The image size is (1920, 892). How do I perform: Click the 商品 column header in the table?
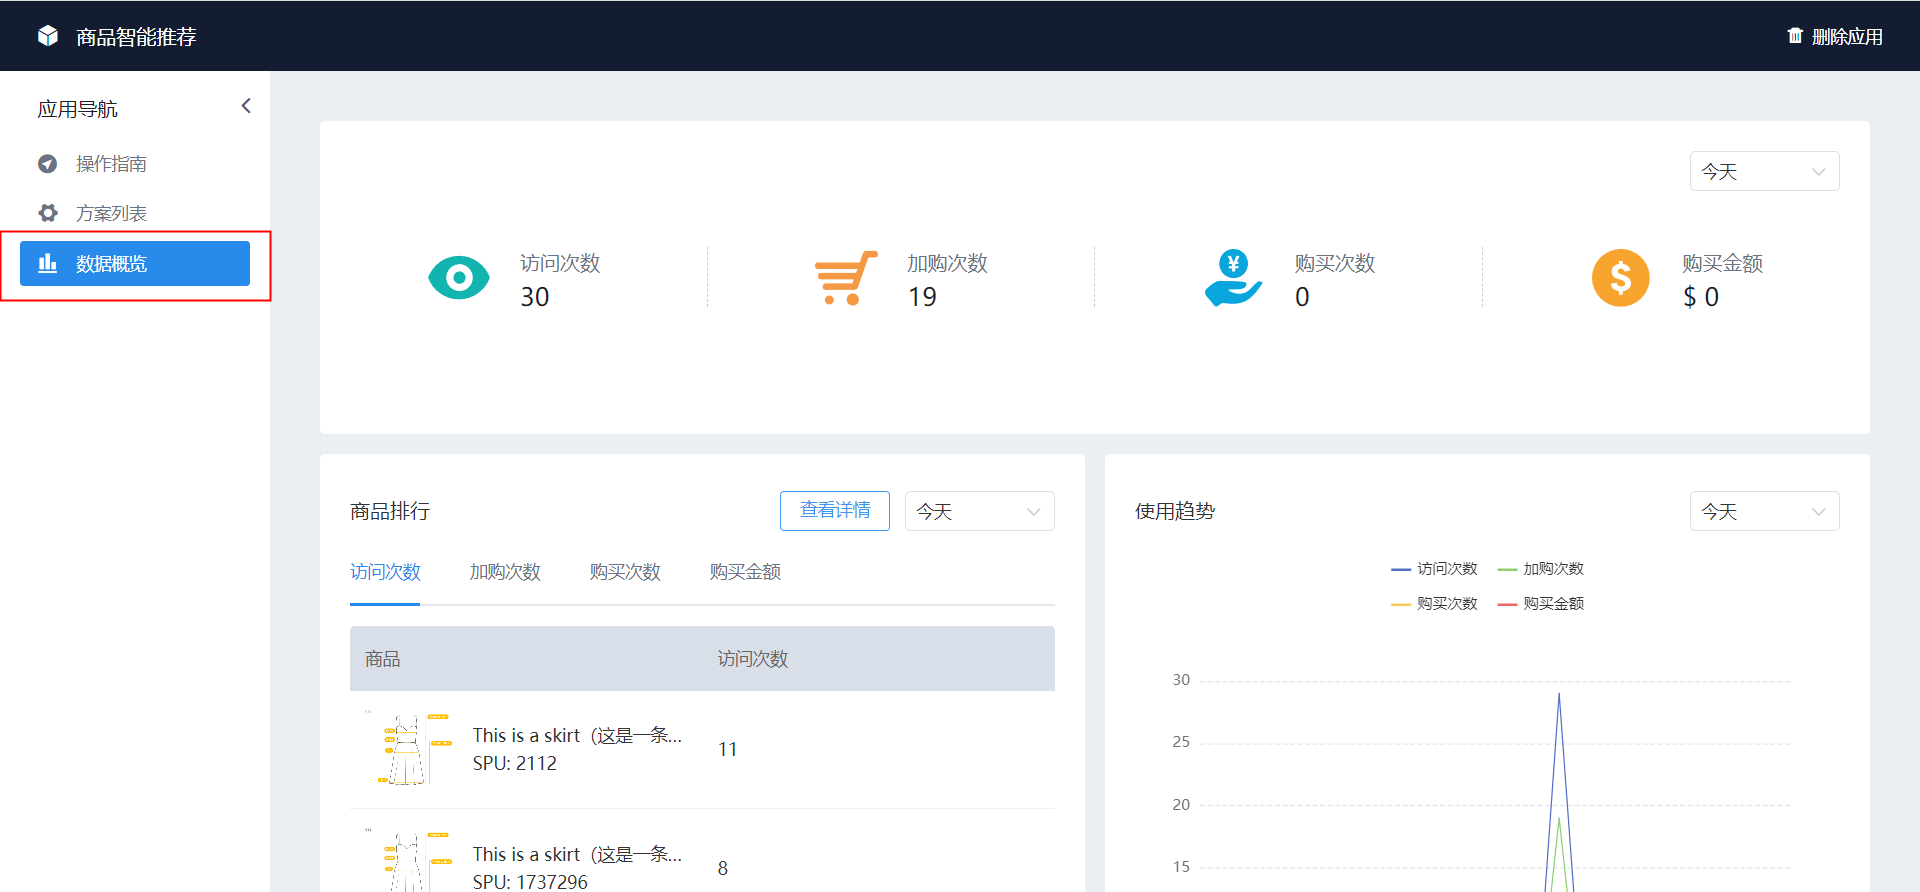coord(383,659)
